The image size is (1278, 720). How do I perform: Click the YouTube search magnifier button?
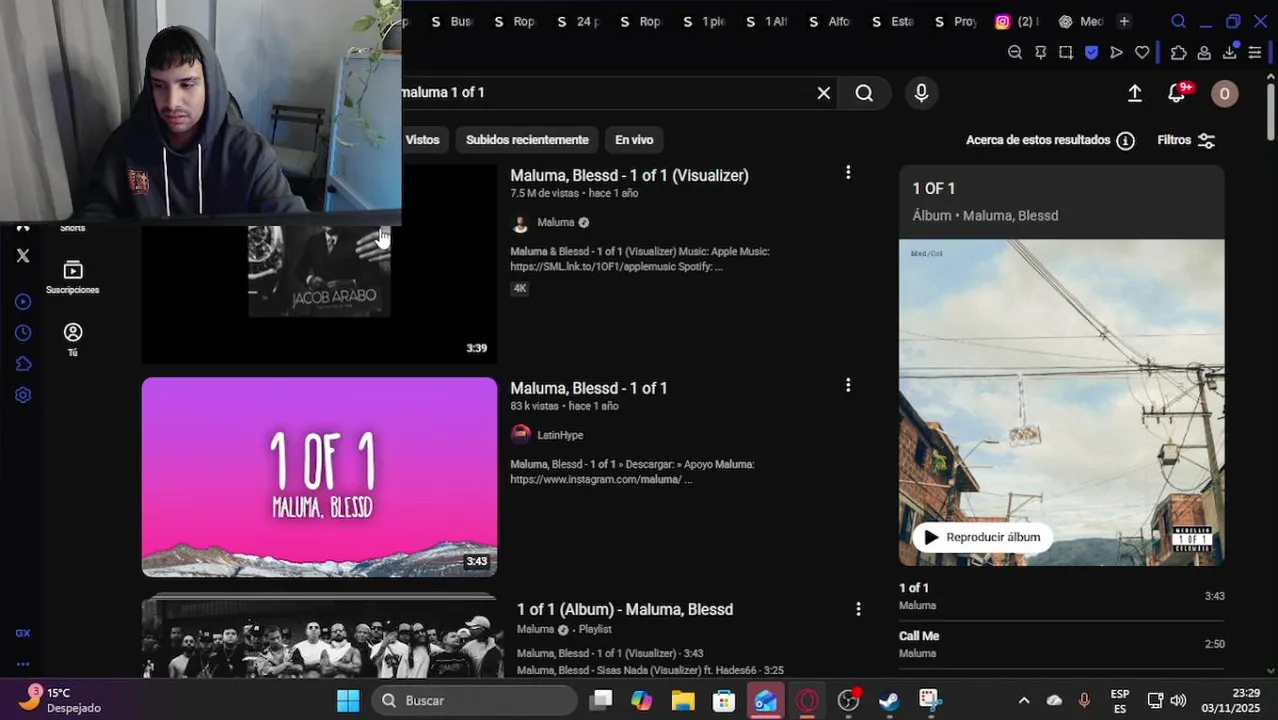(864, 93)
